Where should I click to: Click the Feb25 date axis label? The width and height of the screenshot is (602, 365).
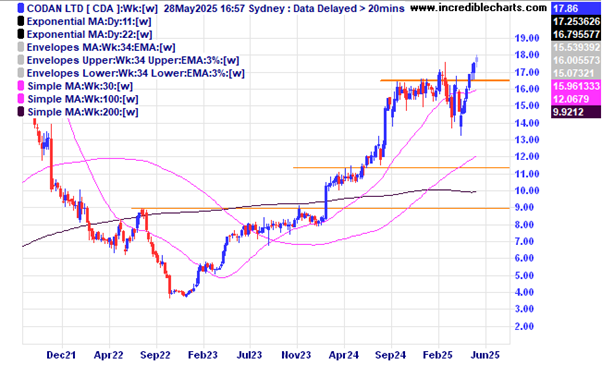[438, 355]
